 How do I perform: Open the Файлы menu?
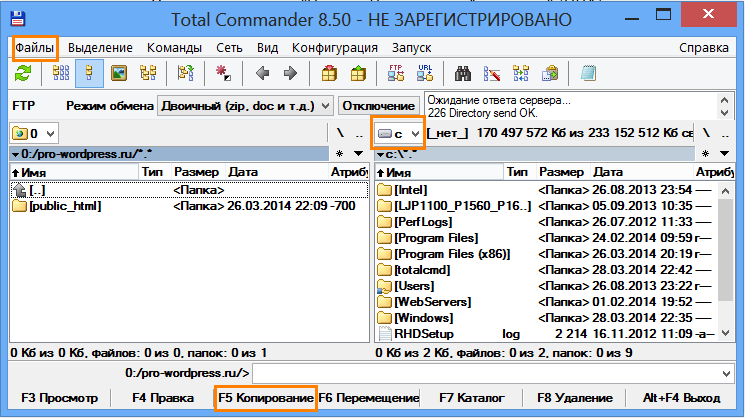click(34, 48)
